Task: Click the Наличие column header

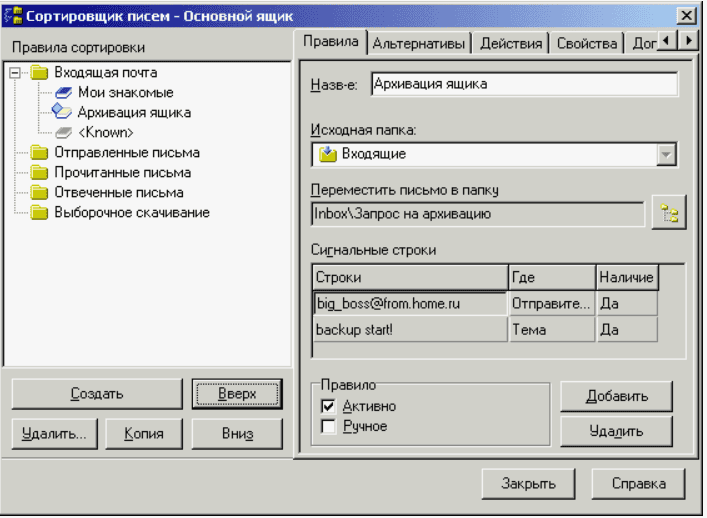Action: [627, 277]
